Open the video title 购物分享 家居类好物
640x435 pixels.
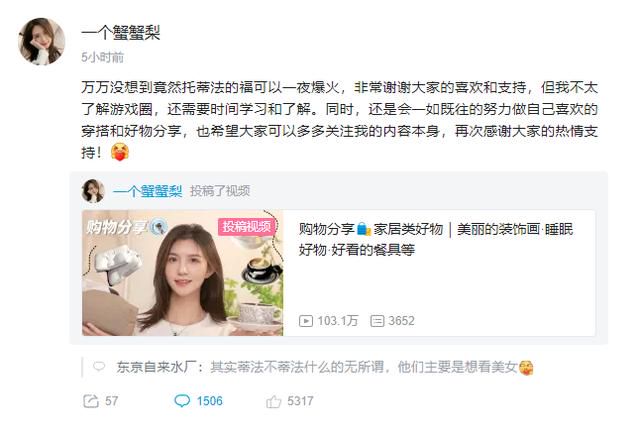[436, 239]
